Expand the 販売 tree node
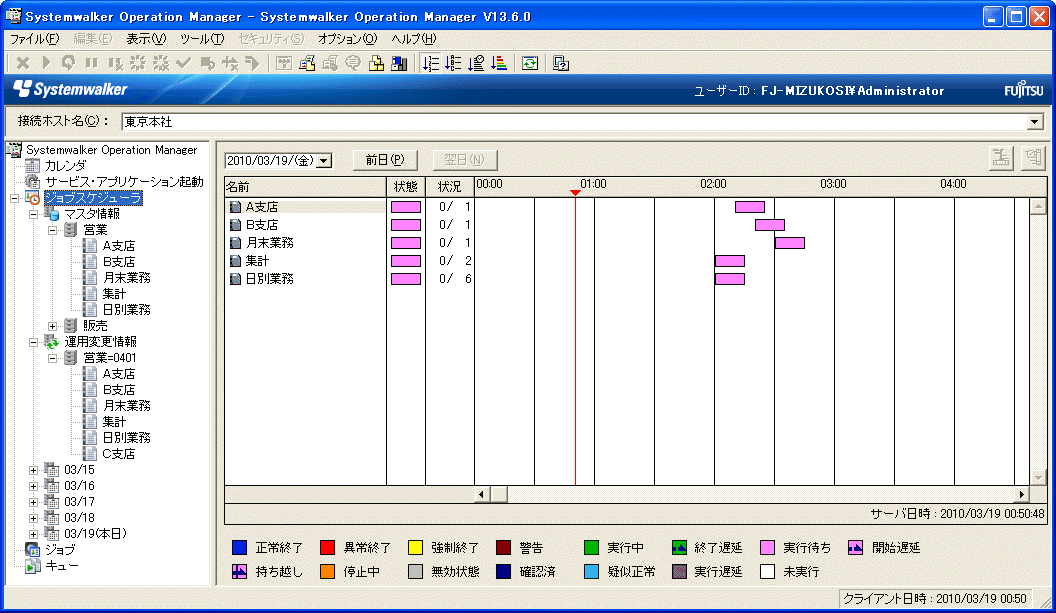The height and width of the screenshot is (613, 1056). point(53,326)
